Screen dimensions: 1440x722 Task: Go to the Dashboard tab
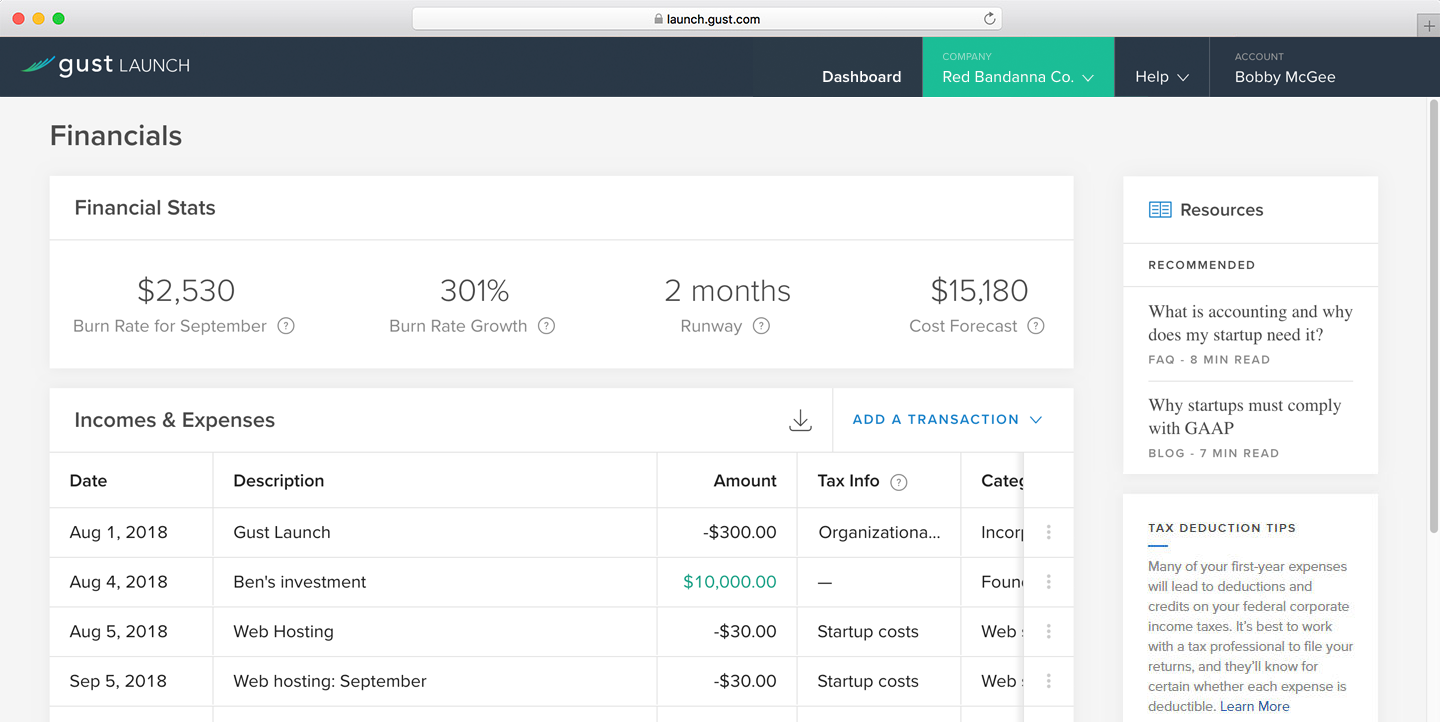(861, 77)
